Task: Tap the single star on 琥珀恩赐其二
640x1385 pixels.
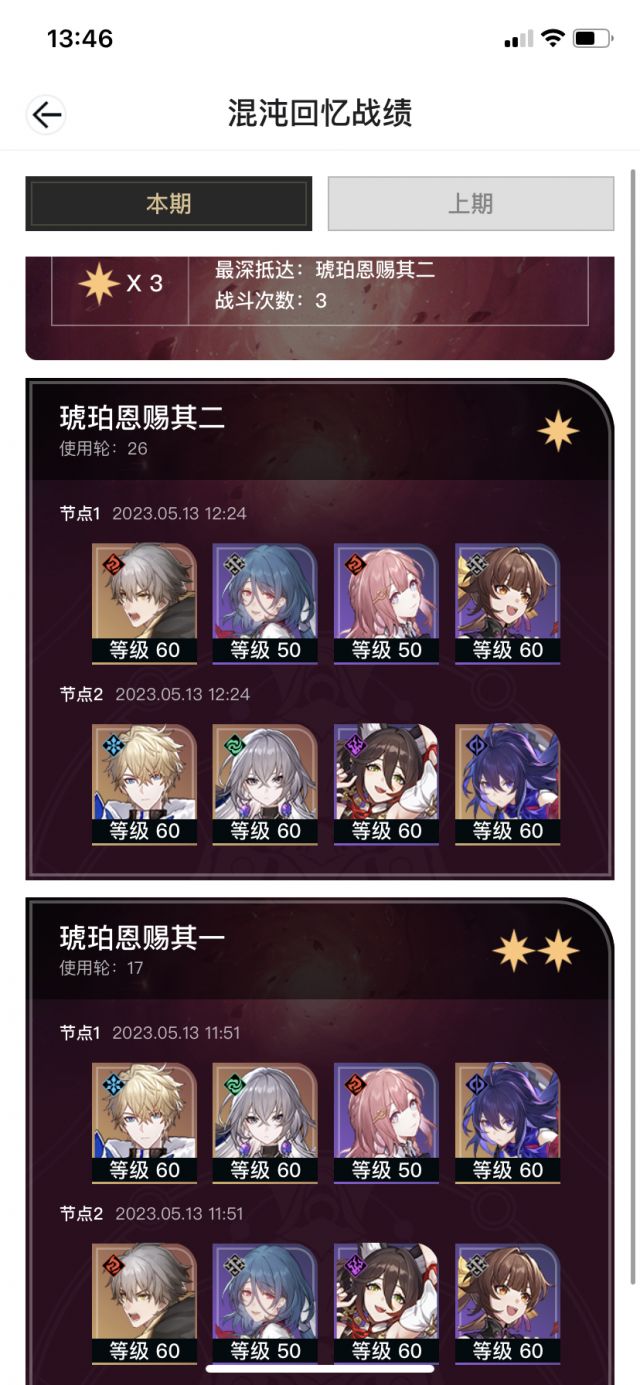Action: (558, 431)
